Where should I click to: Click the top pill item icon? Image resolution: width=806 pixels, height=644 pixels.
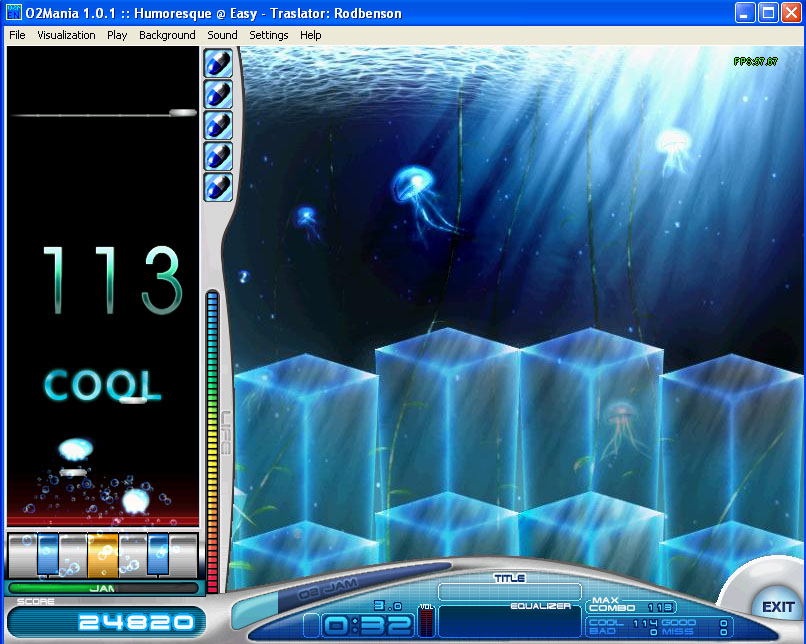pyautogui.click(x=218, y=63)
